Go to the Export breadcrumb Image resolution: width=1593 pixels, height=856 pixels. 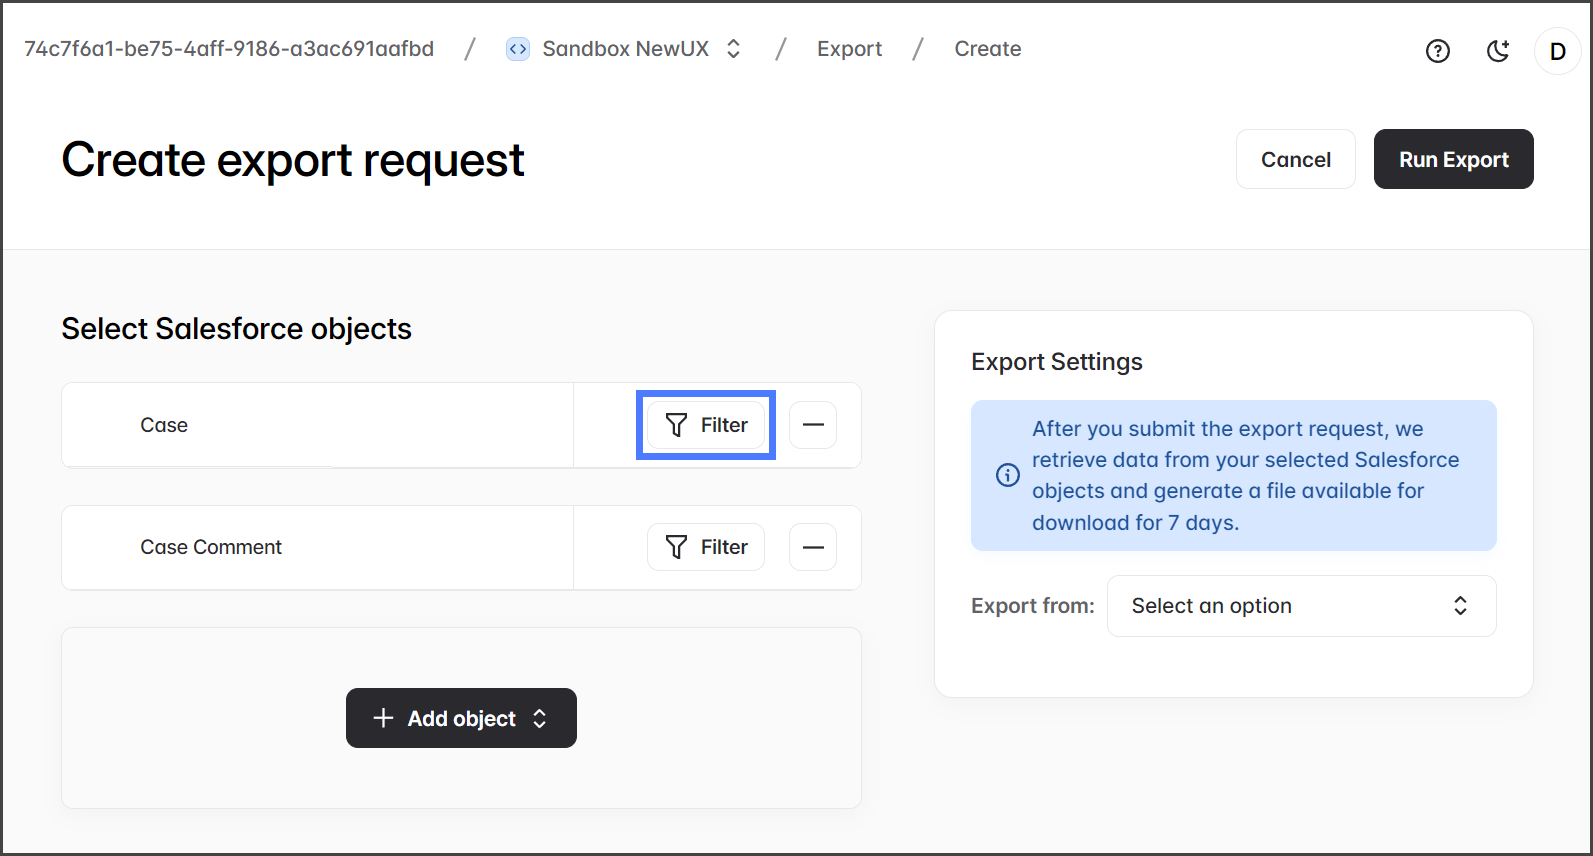[849, 49]
